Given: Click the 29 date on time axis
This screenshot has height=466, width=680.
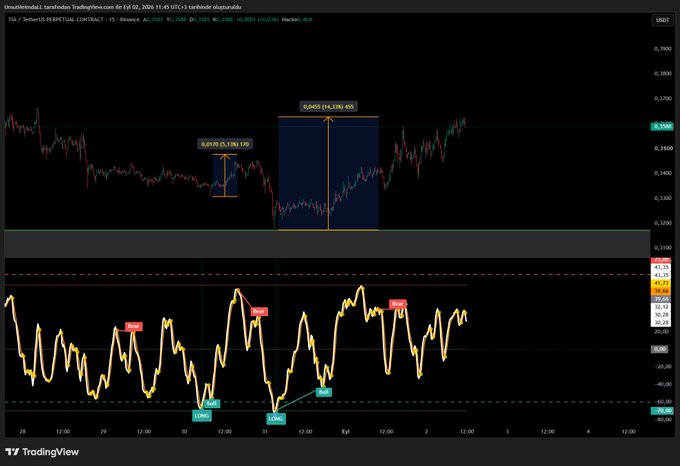Looking at the screenshot, I should [x=103, y=432].
